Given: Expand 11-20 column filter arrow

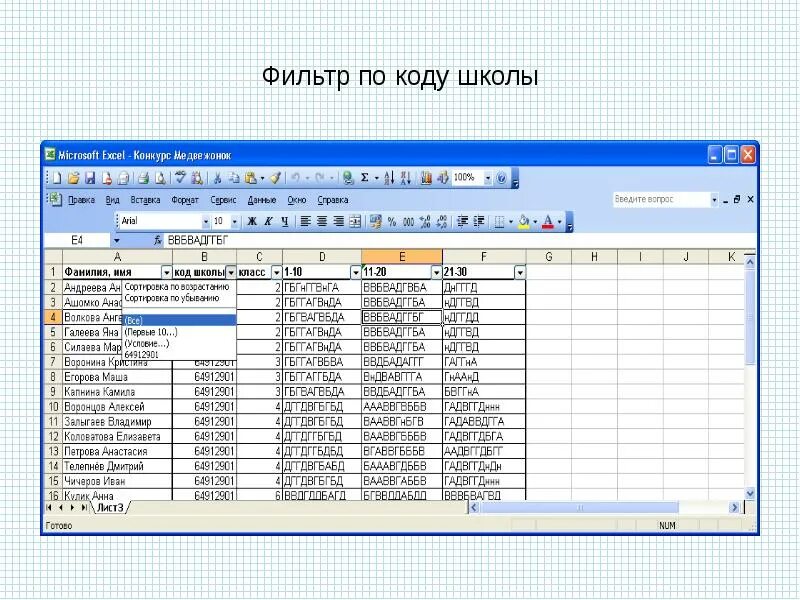Looking at the screenshot, I should click(436, 272).
